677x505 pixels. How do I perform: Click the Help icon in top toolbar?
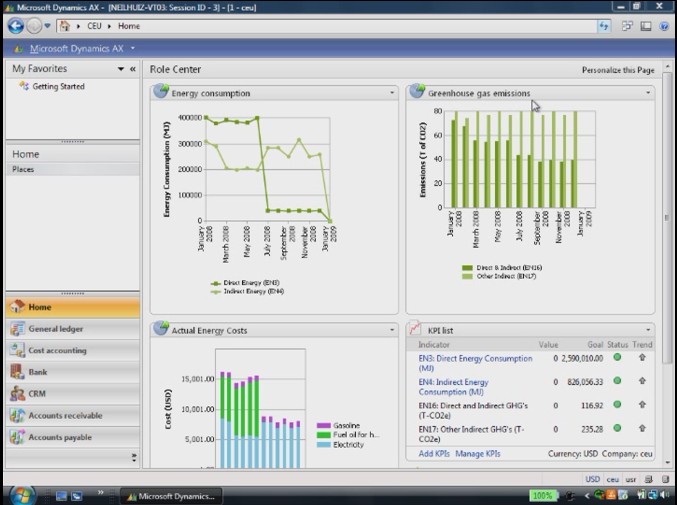pos(664,26)
